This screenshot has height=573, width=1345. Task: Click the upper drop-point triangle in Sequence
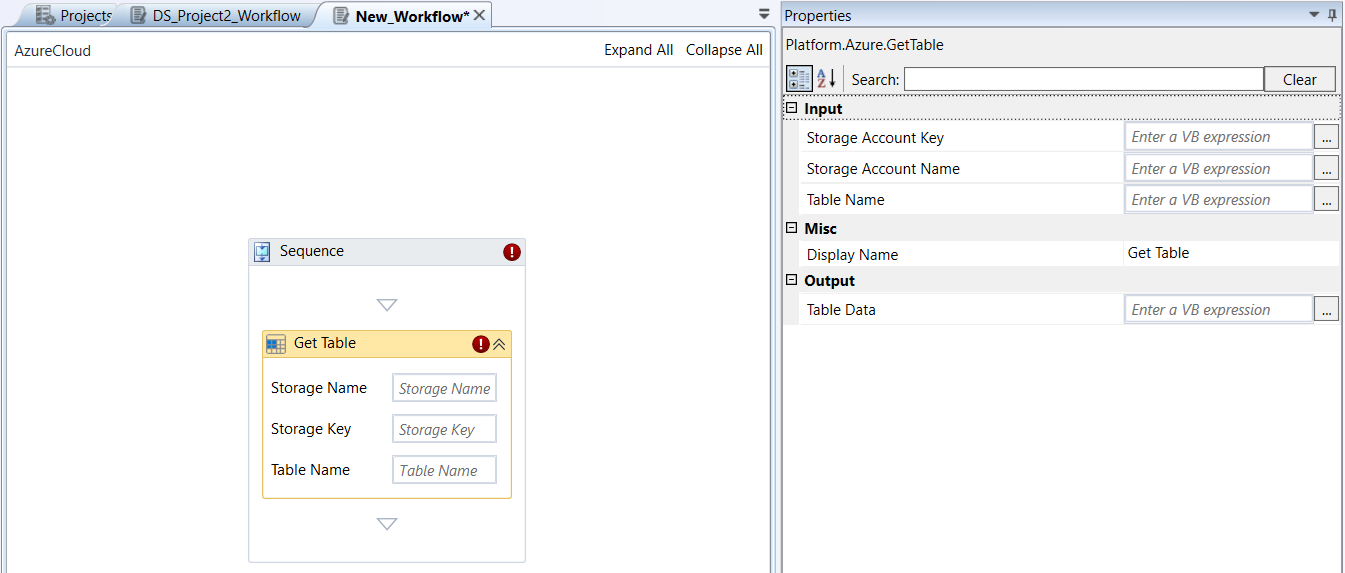coord(387,304)
